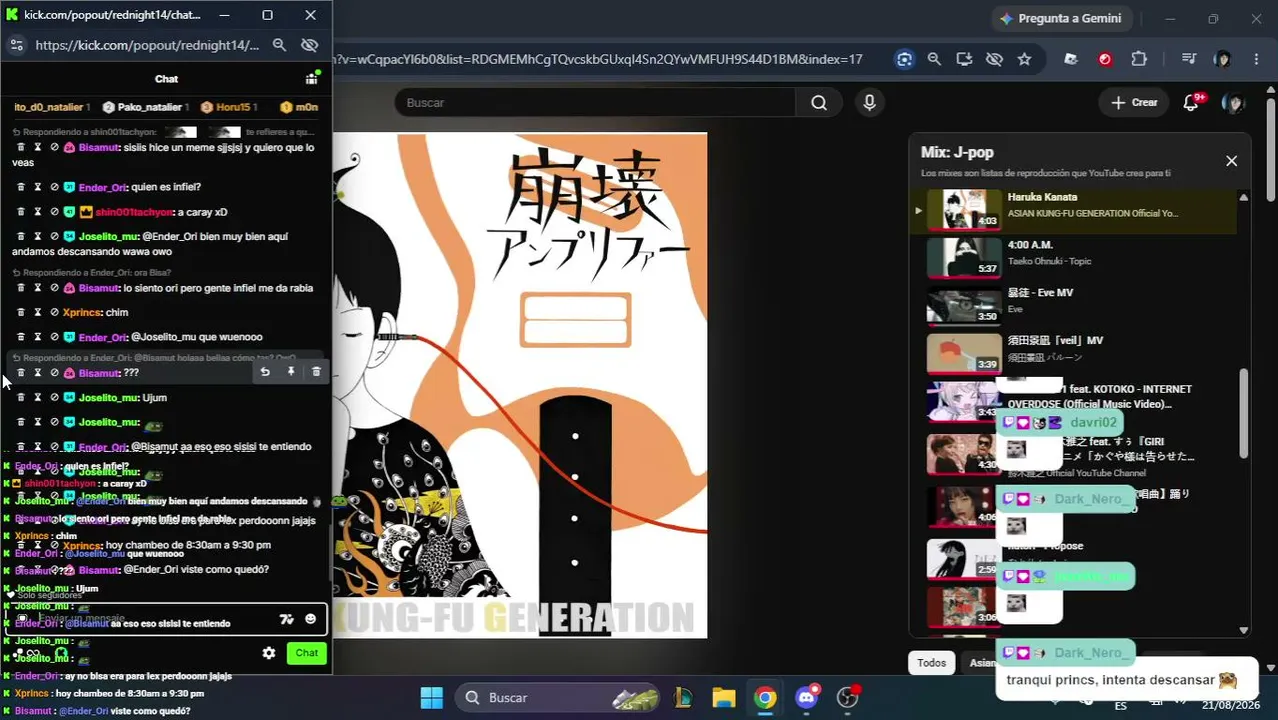Image resolution: width=1278 pixels, height=720 pixels.
Task: Open YouTube notifications bell
Action: [x=1190, y=102]
